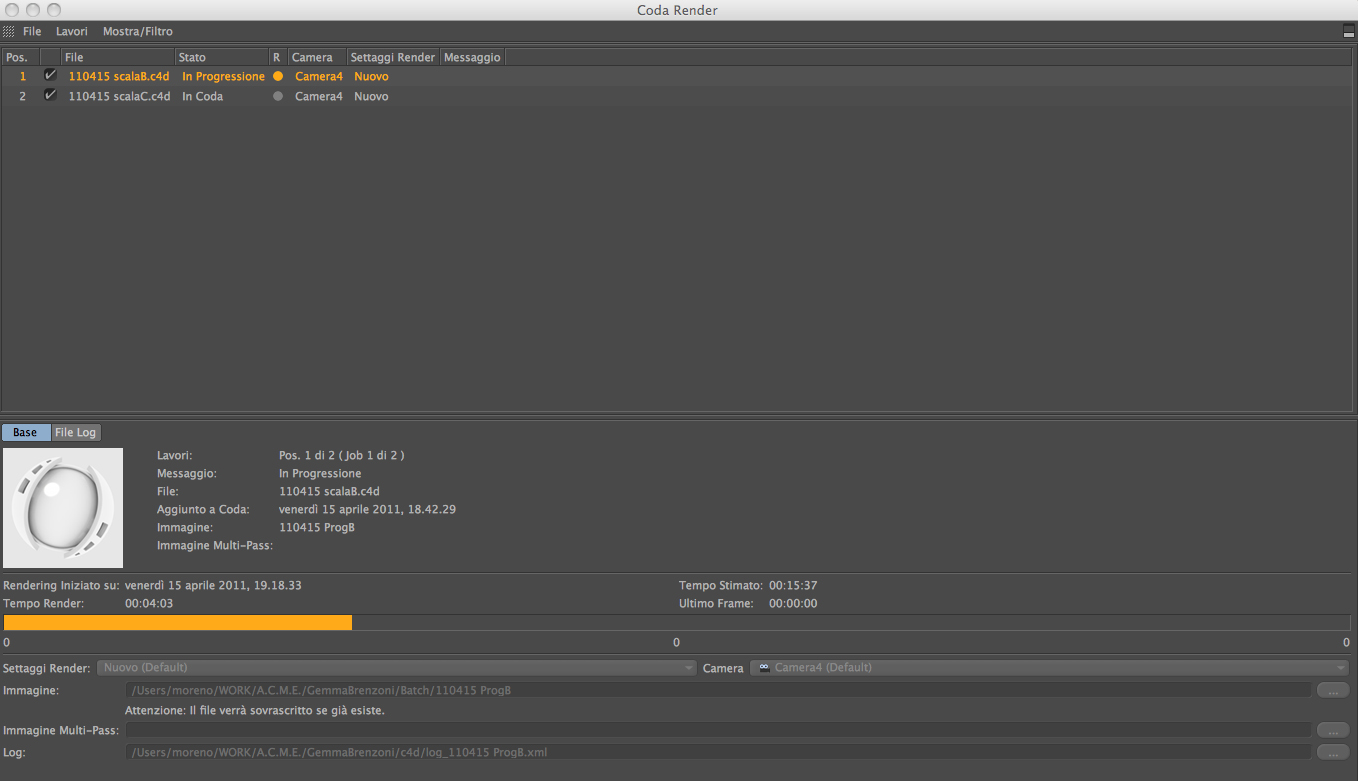The image size is (1358, 781).
Task: Uncheck the 110415 scalaB.c4d job checkbox
Action: click(x=50, y=75)
